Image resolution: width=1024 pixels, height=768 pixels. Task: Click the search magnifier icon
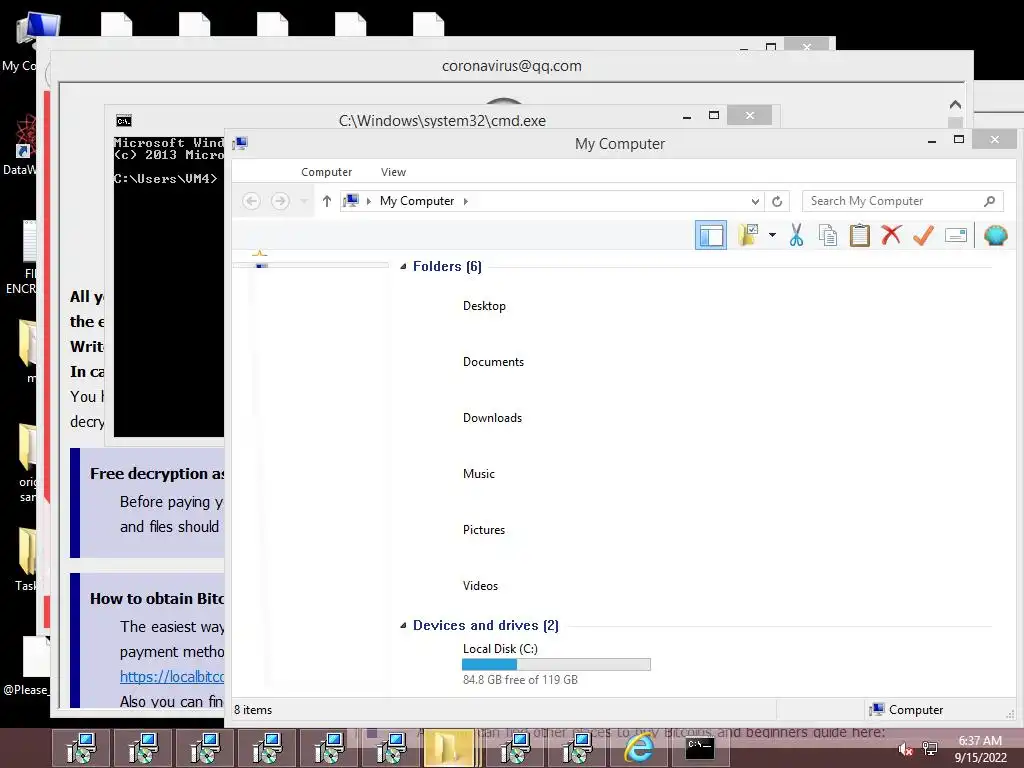point(989,201)
